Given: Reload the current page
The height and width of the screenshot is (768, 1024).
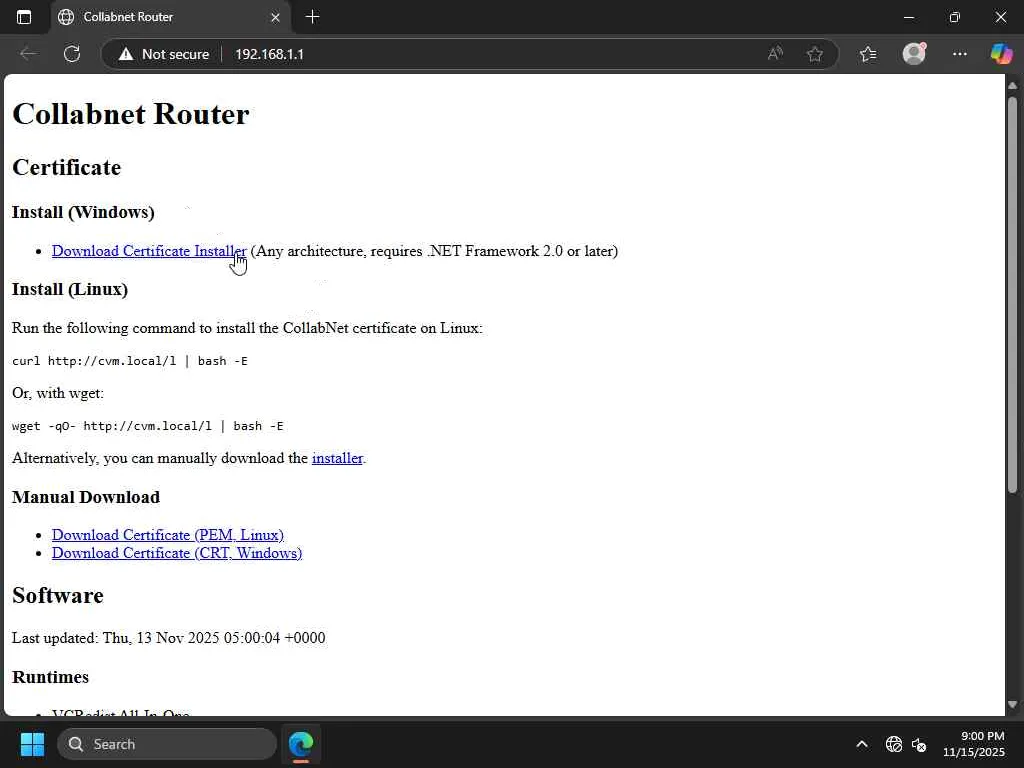Looking at the screenshot, I should click(x=72, y=54).
